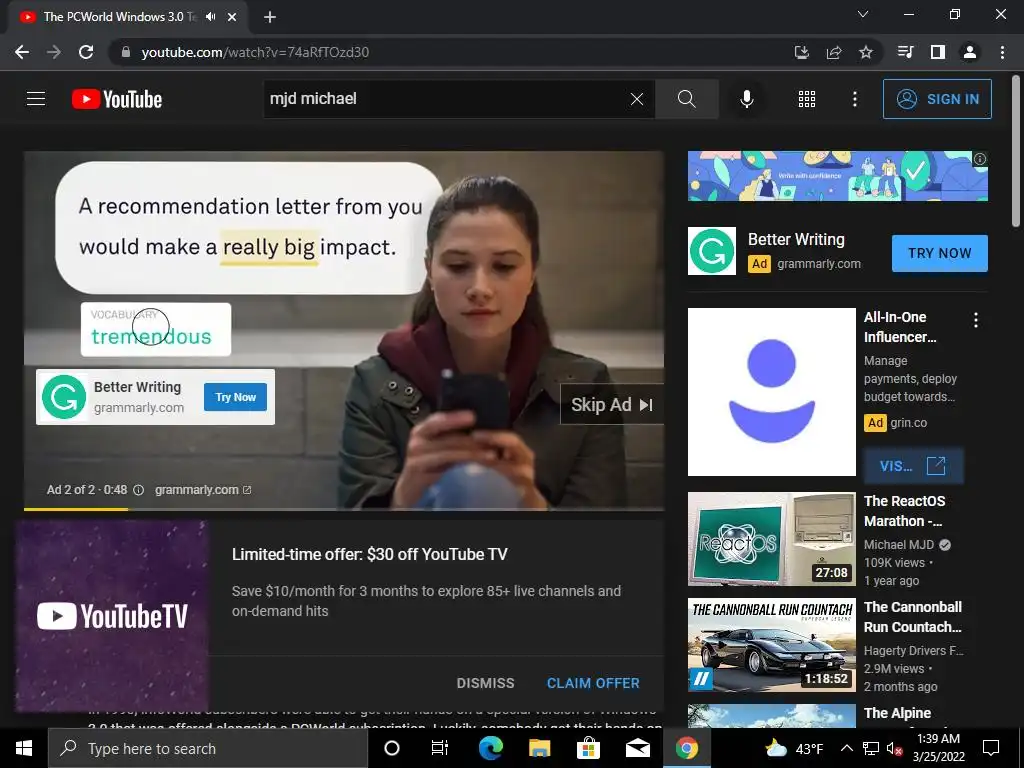Open Mail app from taskbar
The height and width of the screenshot is (768, 1024).
[637, 748]
